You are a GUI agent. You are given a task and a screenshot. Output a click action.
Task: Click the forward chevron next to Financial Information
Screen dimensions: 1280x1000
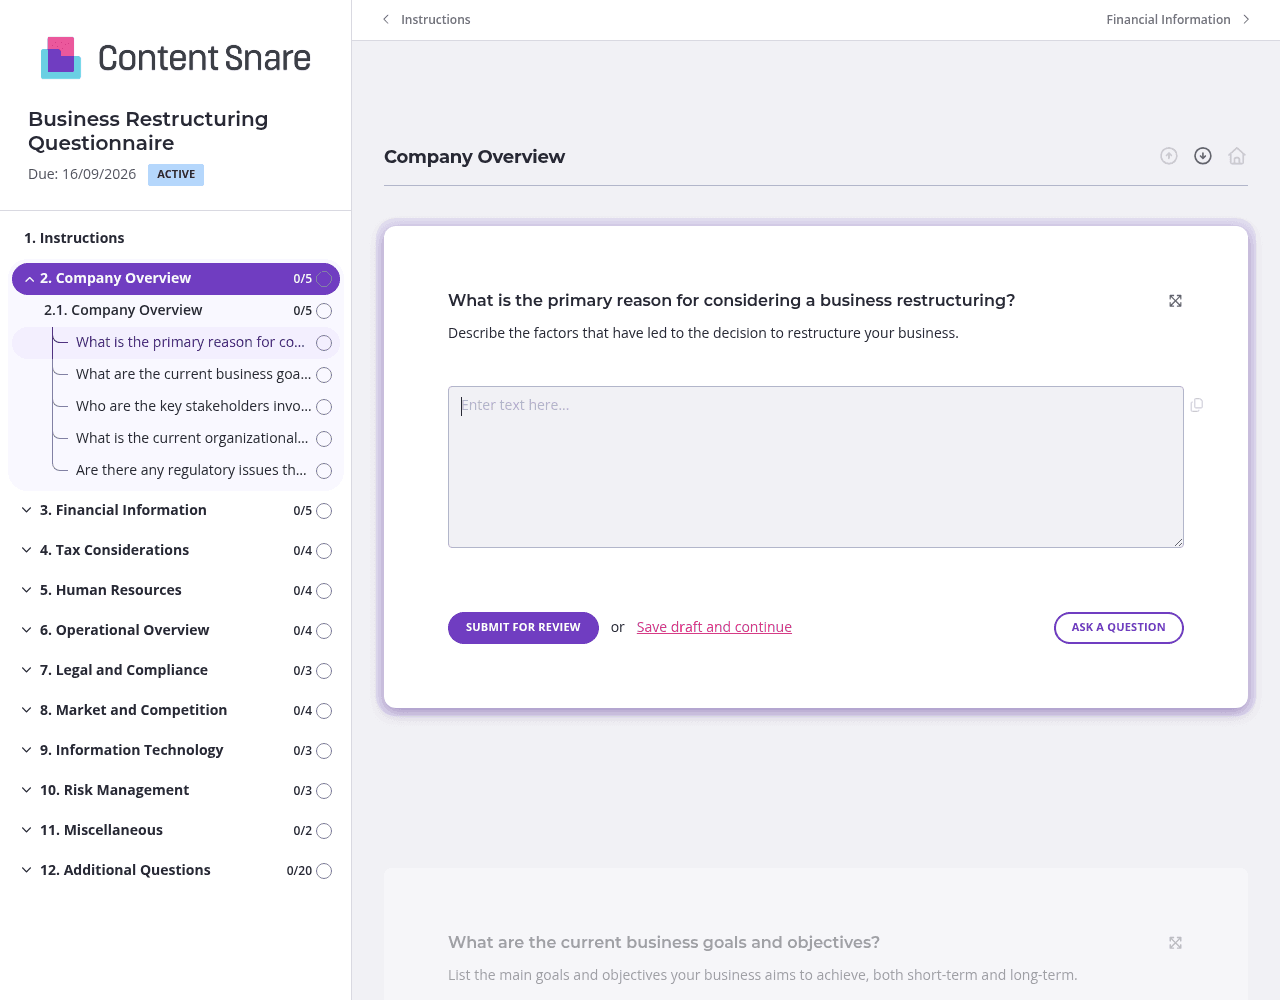coord(1246,19)
